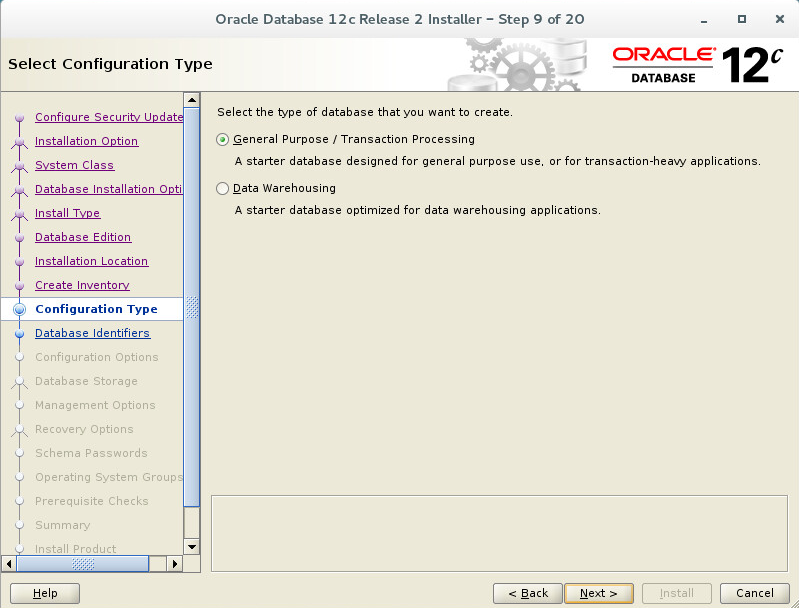Click the System Class step node icon
This screenshot has height=608, width=799.
coord(19,166)
